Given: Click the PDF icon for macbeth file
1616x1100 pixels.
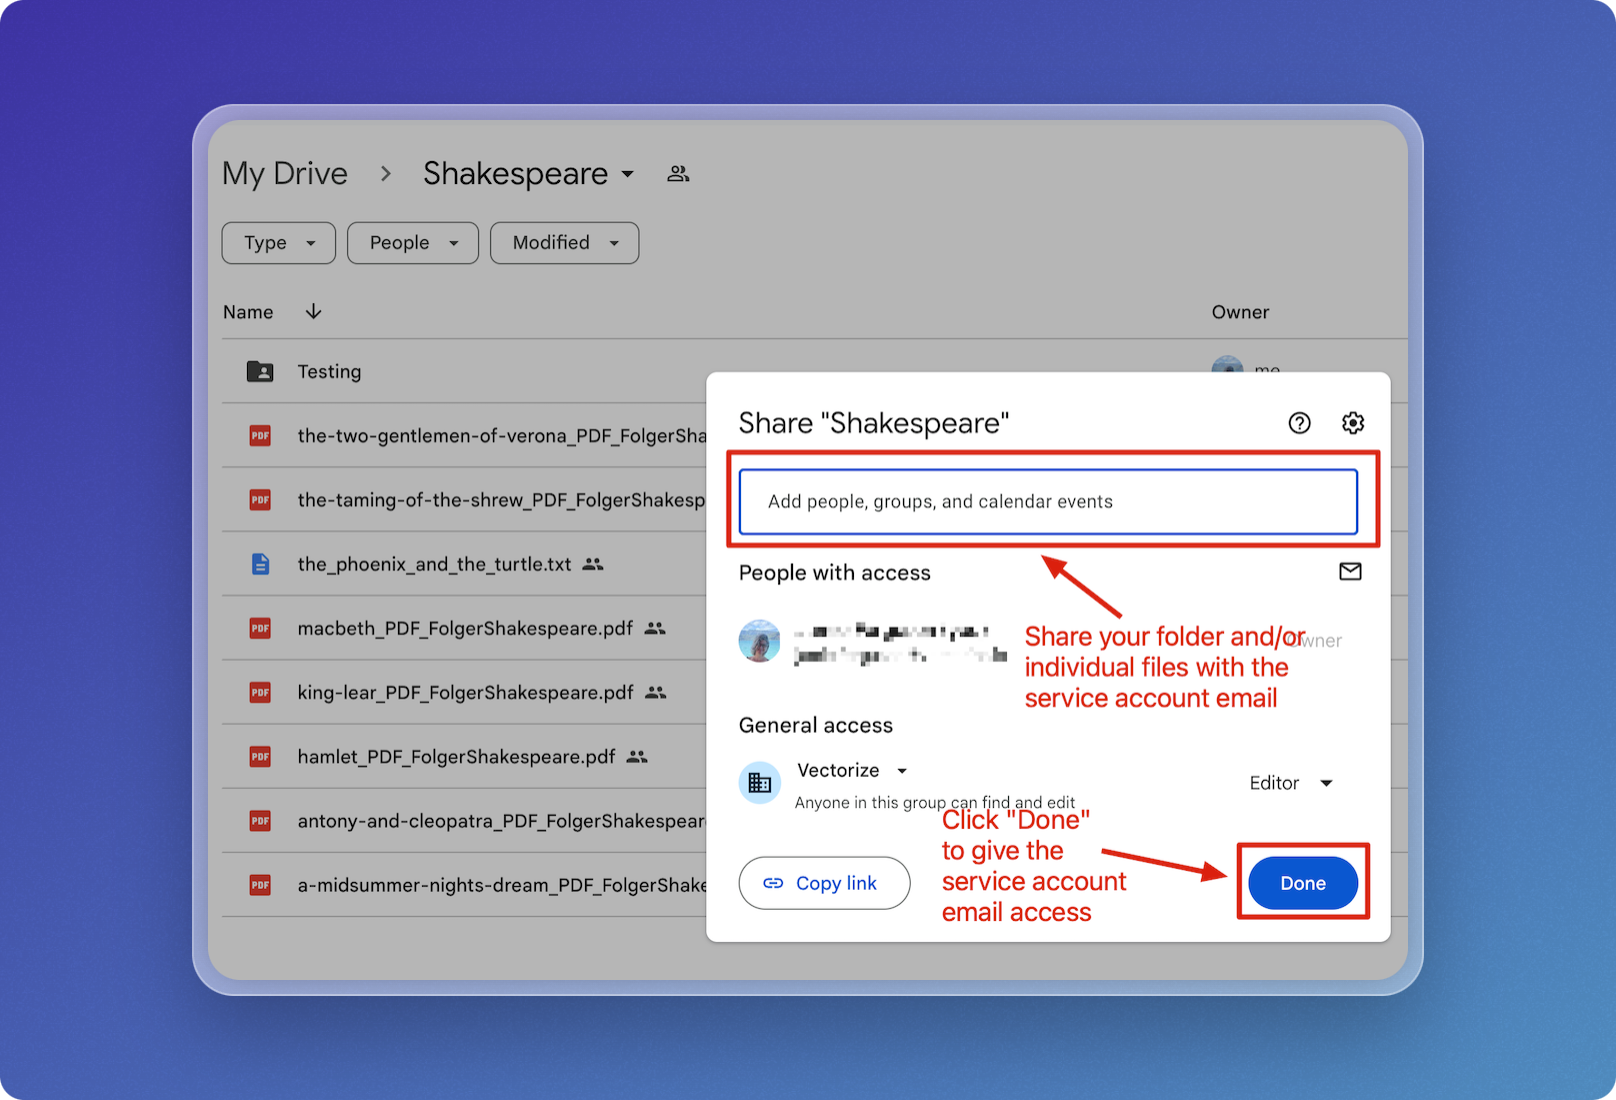Looking at the screenshot, I should pyautogui.click(x=260, y=628).
